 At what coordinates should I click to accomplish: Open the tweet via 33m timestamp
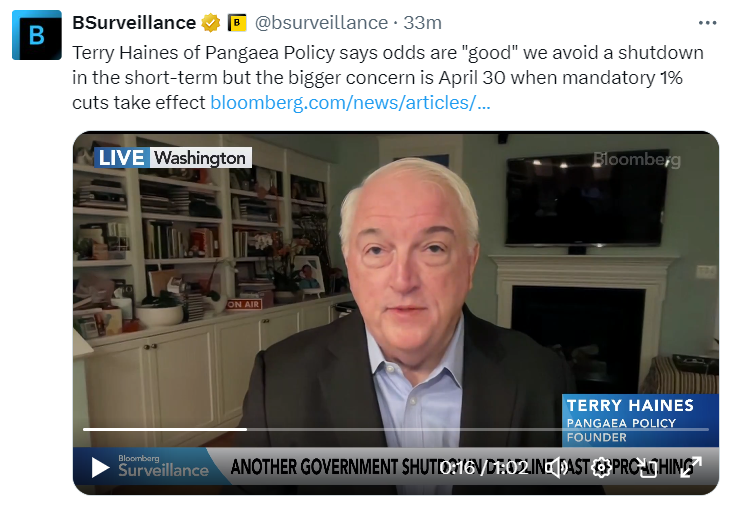click(x=422, y=23)
